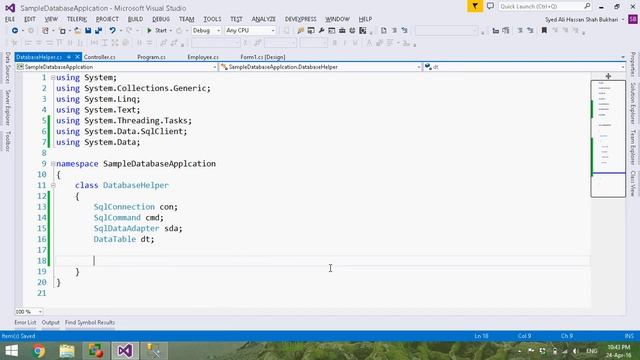Switch to the Program.cs tab
The width and height of the screenshot is (640, 360).
pyautogui.click(x=151, y=57)
